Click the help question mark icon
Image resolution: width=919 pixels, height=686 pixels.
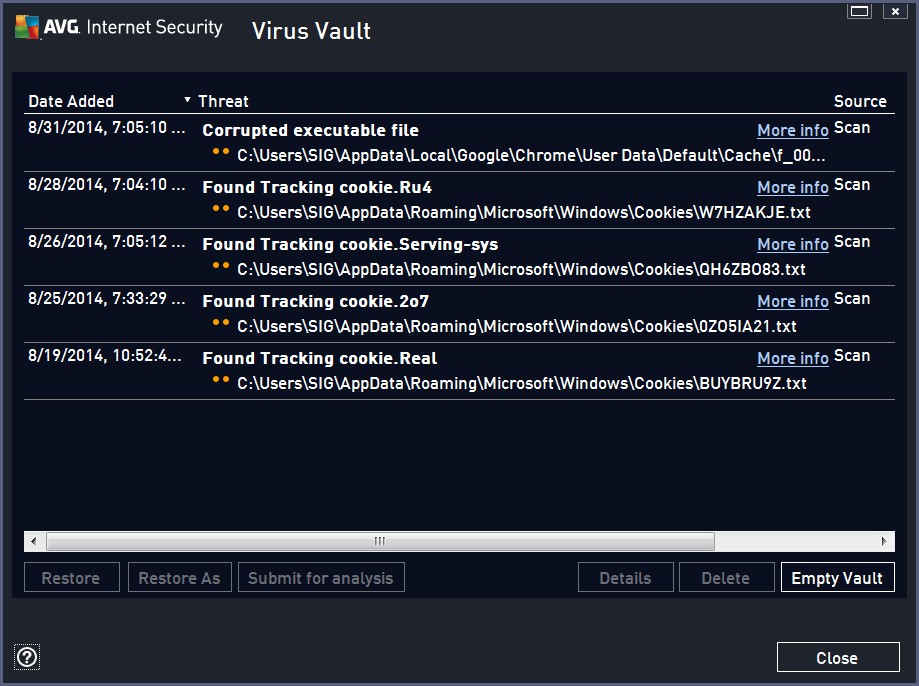(27, 657)
